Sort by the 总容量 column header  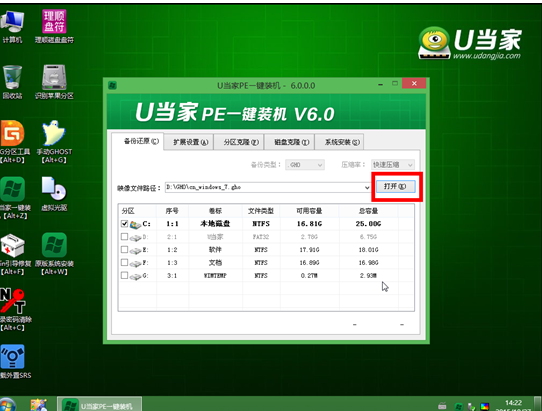(x=368, y=211)
